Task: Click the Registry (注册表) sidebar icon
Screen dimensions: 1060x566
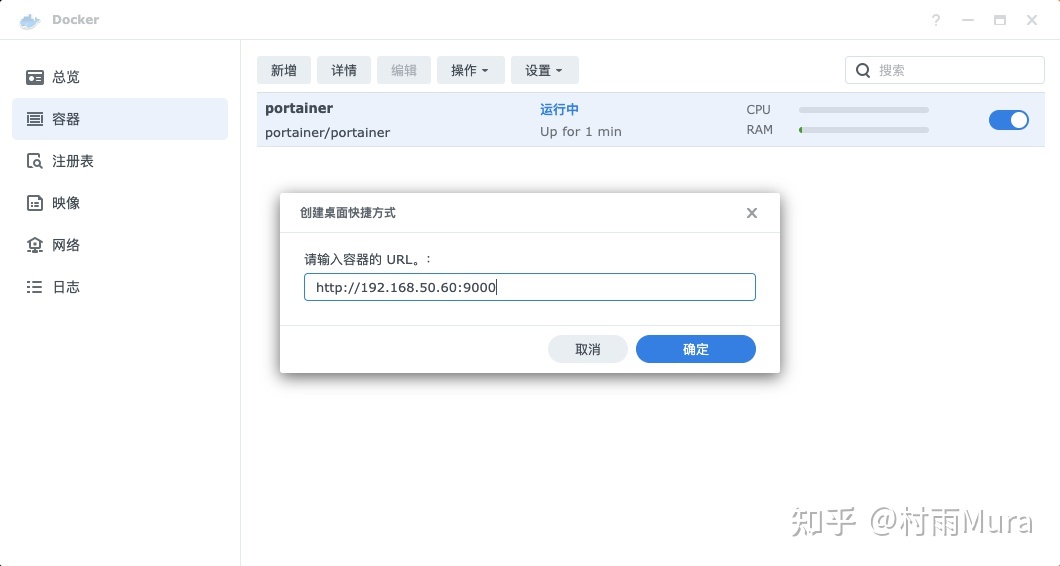Action: (x=35, y=161)
